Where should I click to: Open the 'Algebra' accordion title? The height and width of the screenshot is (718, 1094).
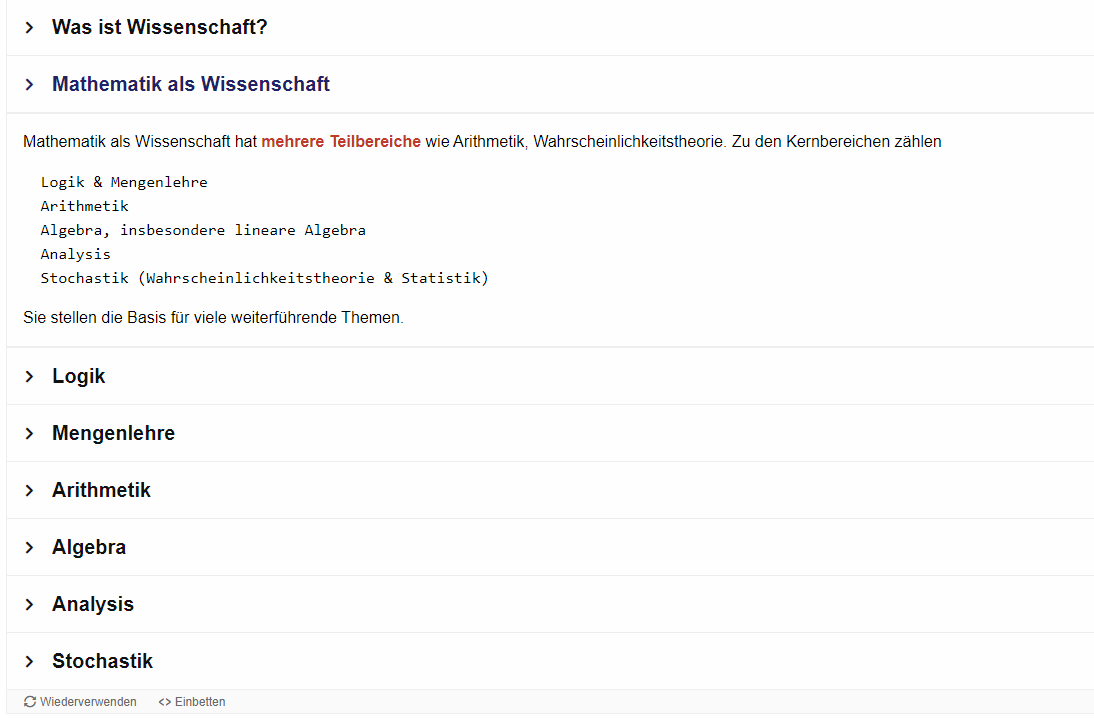pyautogui.click(x=89, y=548)
